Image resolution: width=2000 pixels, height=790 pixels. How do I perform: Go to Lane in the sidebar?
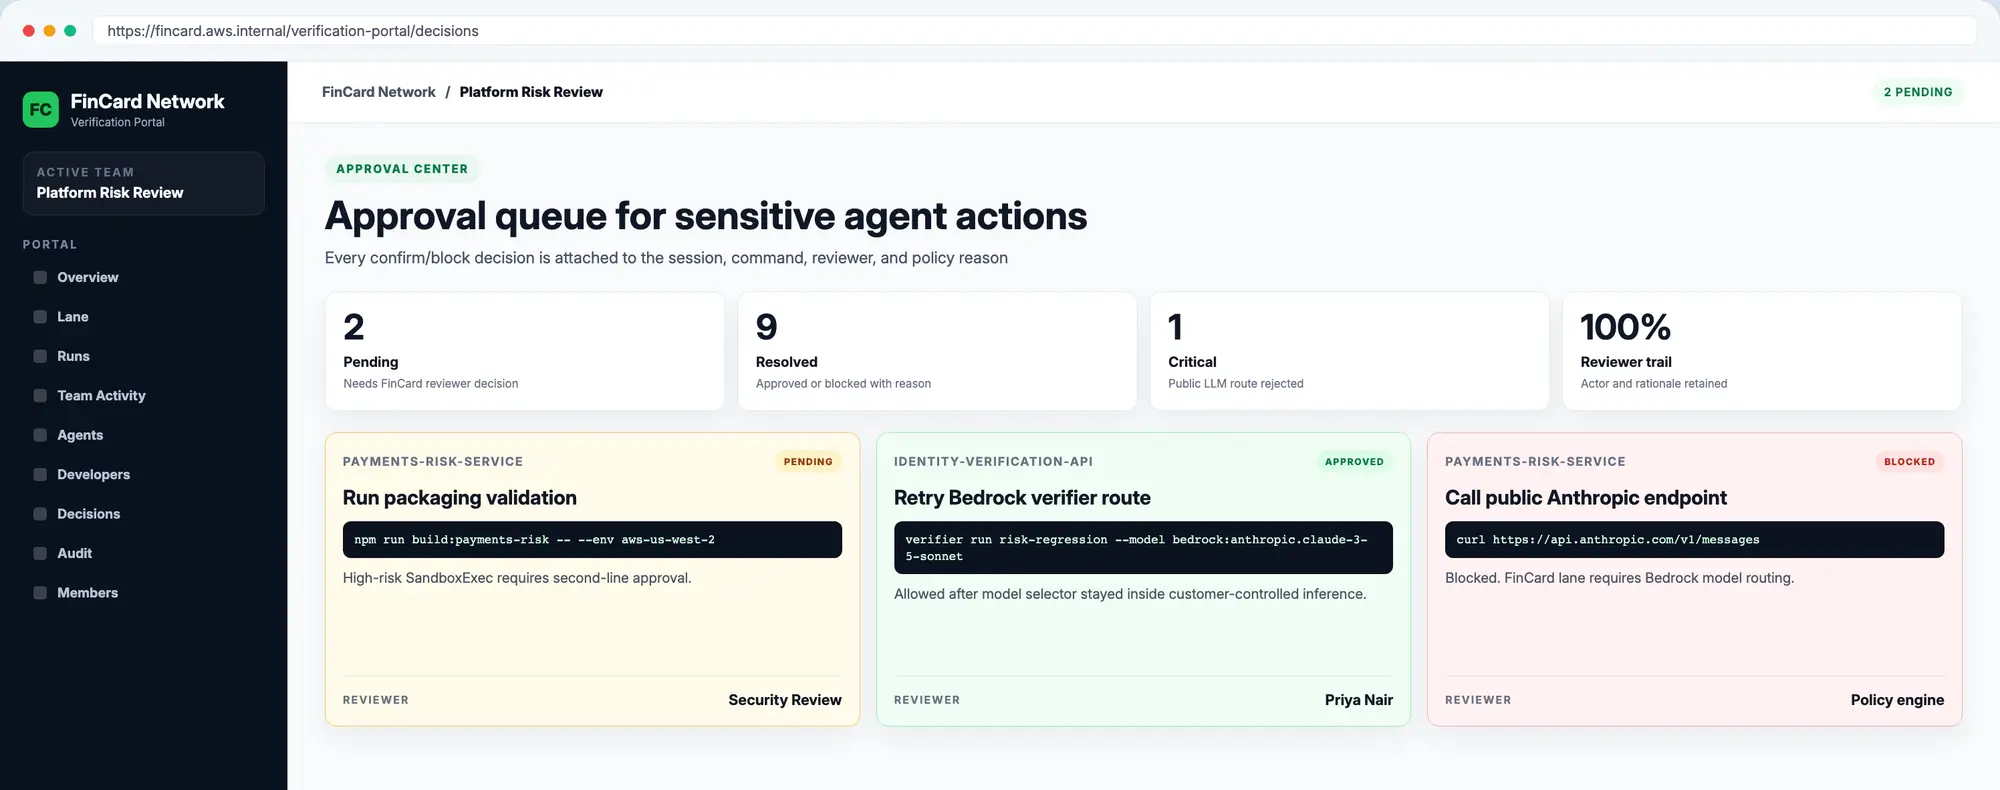[x=73, y=317]
